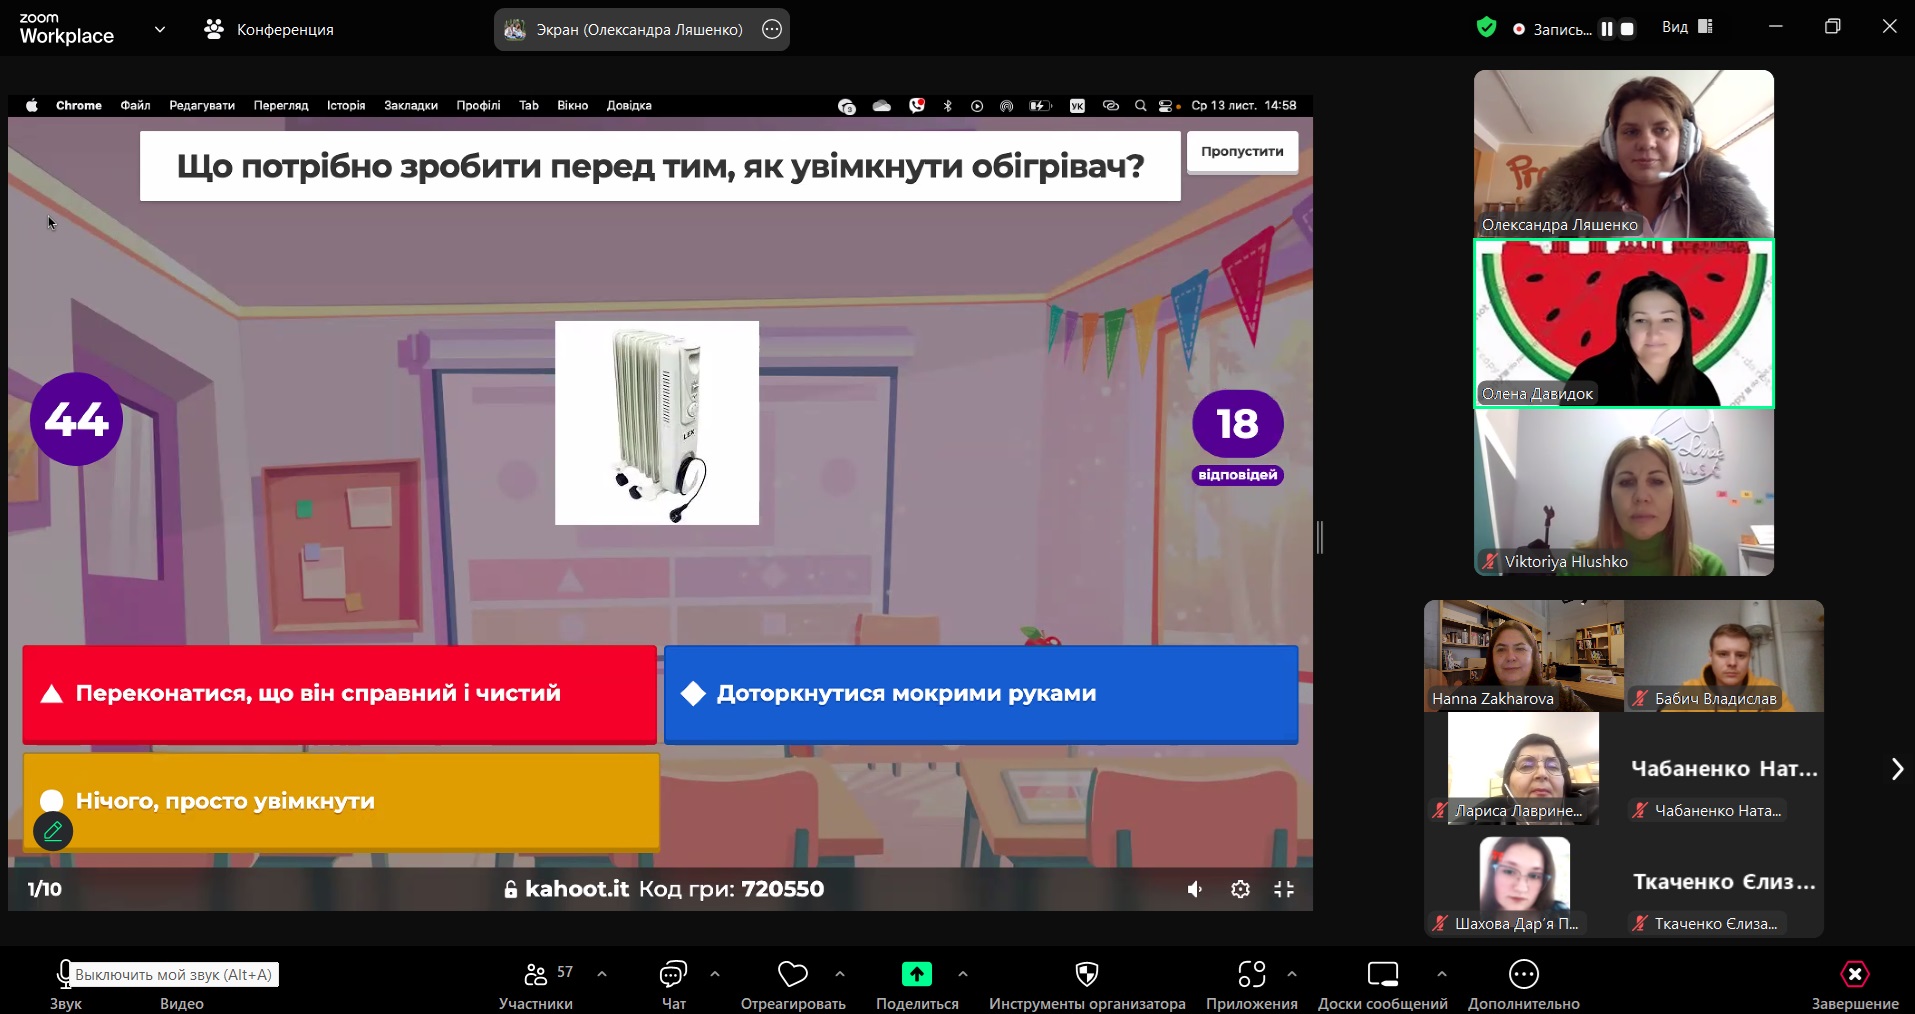Click the green Share screen icon
This screenshot has width=1915, height=1014.
(916, 974)
